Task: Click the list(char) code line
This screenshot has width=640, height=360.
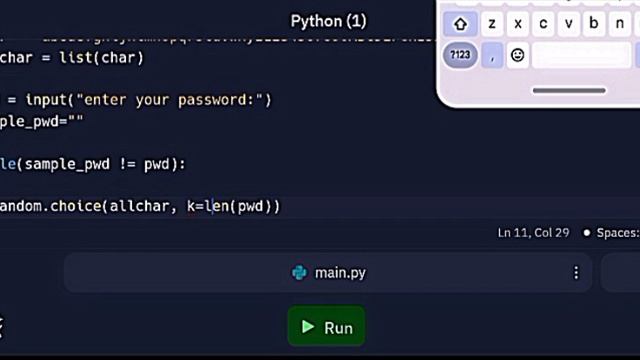Action: point(72,58)
